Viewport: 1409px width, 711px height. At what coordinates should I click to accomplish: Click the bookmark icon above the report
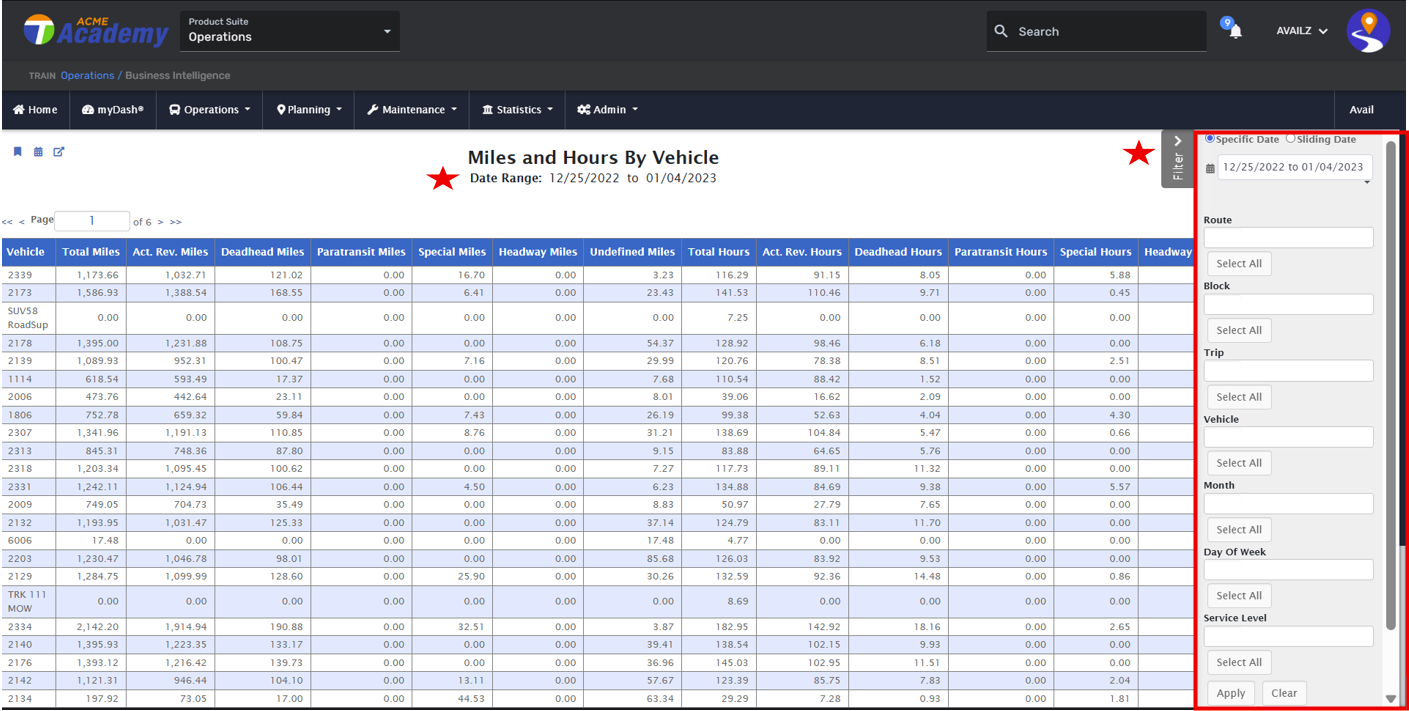point(17,152)
